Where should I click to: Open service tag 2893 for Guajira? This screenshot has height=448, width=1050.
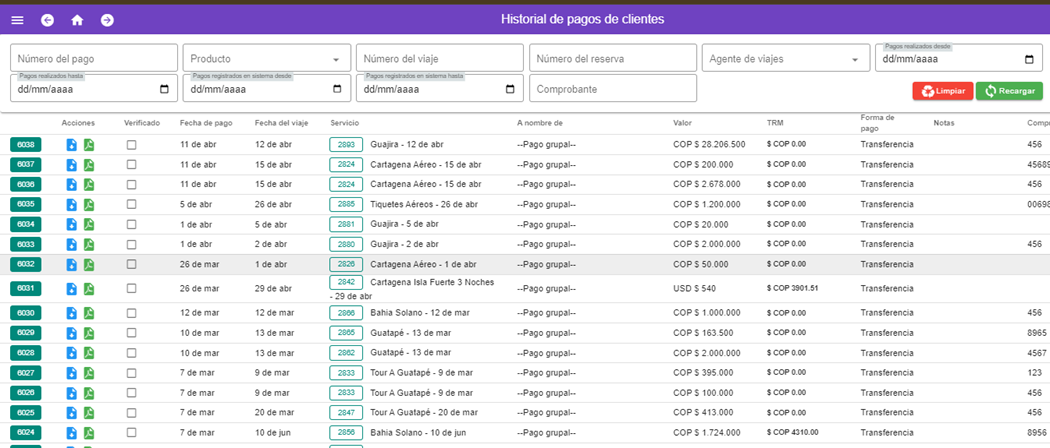(x=346, y=145)
